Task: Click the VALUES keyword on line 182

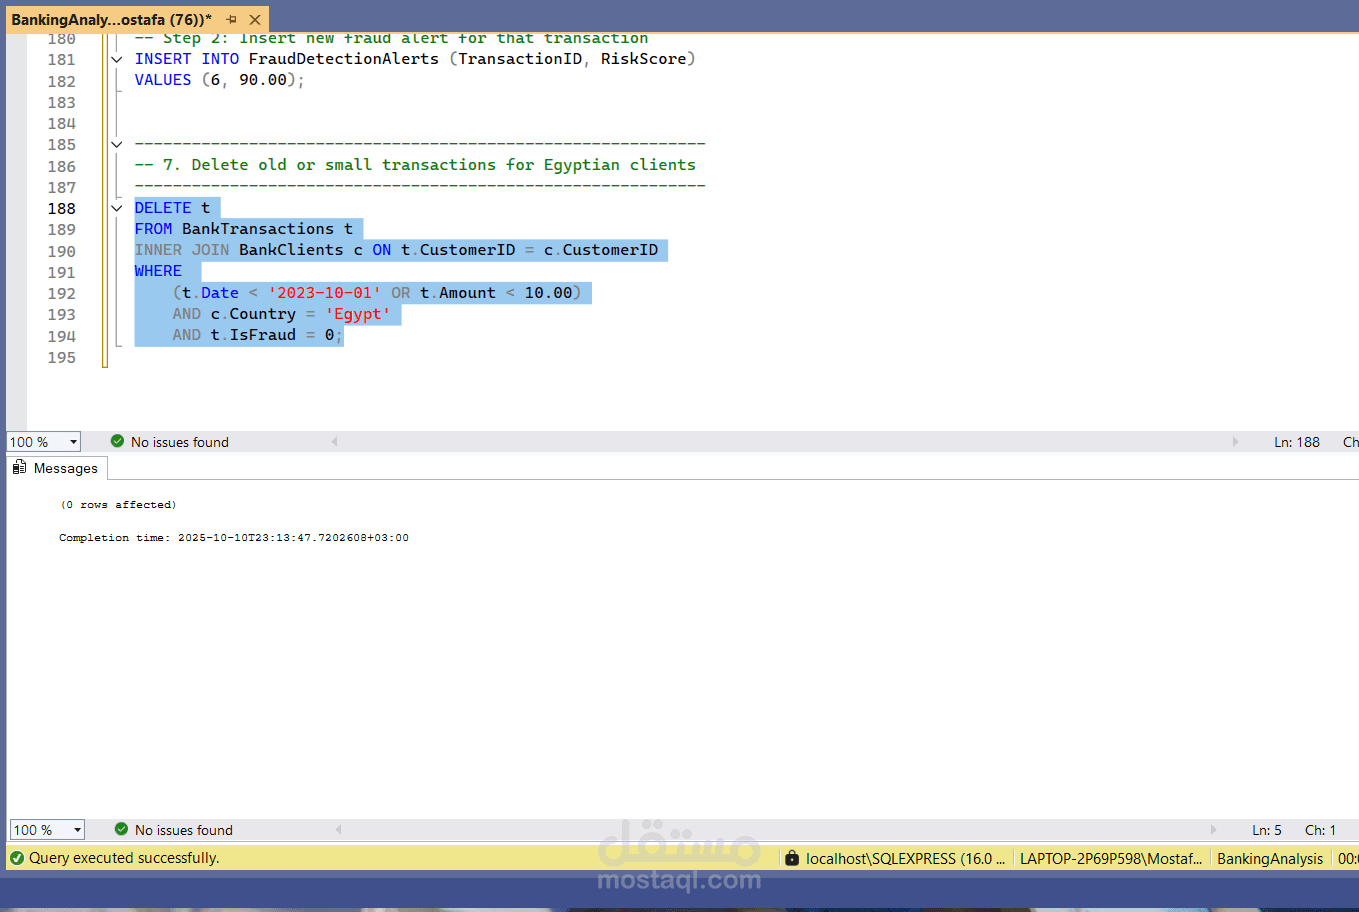Action: coord(163,80)
